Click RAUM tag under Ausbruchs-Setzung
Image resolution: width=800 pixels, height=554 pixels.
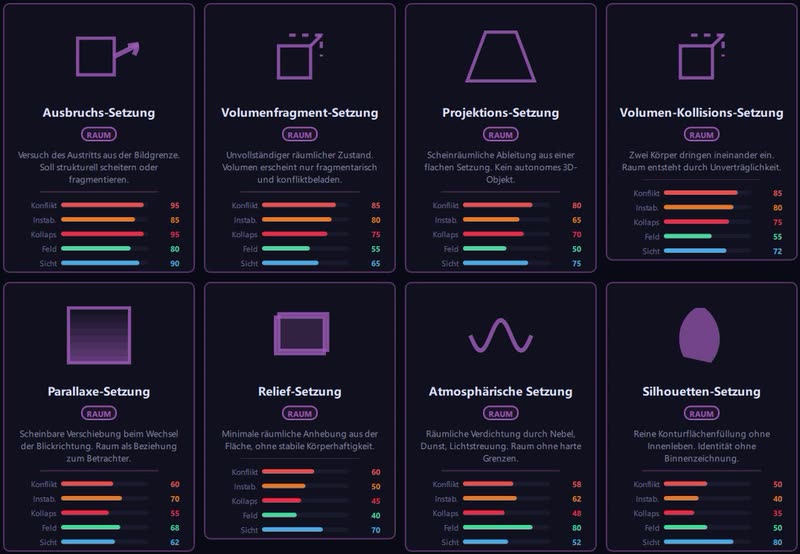coord(99,135)
